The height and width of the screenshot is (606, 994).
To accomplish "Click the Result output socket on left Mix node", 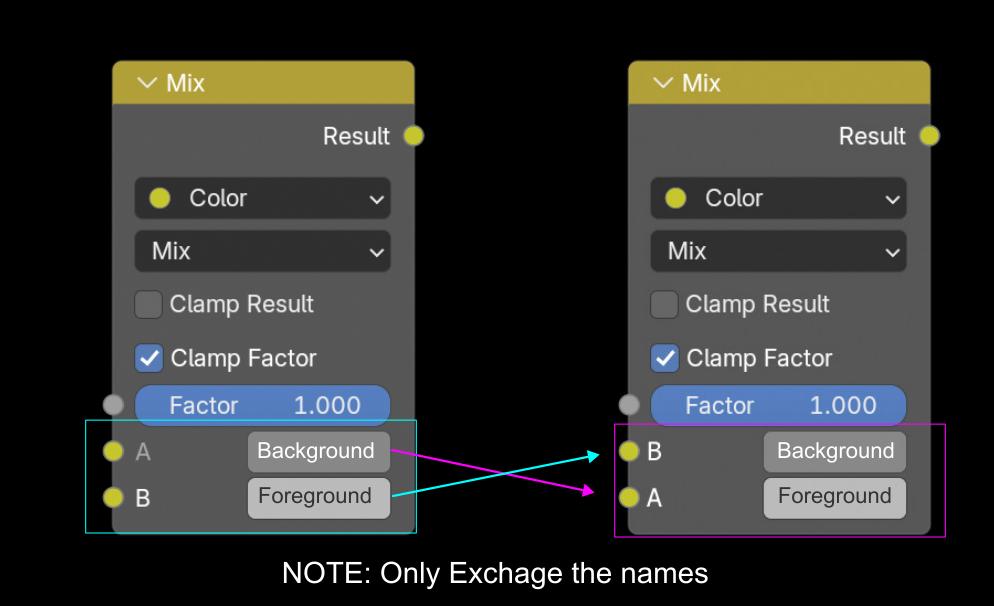I will [x=413, y=136].
